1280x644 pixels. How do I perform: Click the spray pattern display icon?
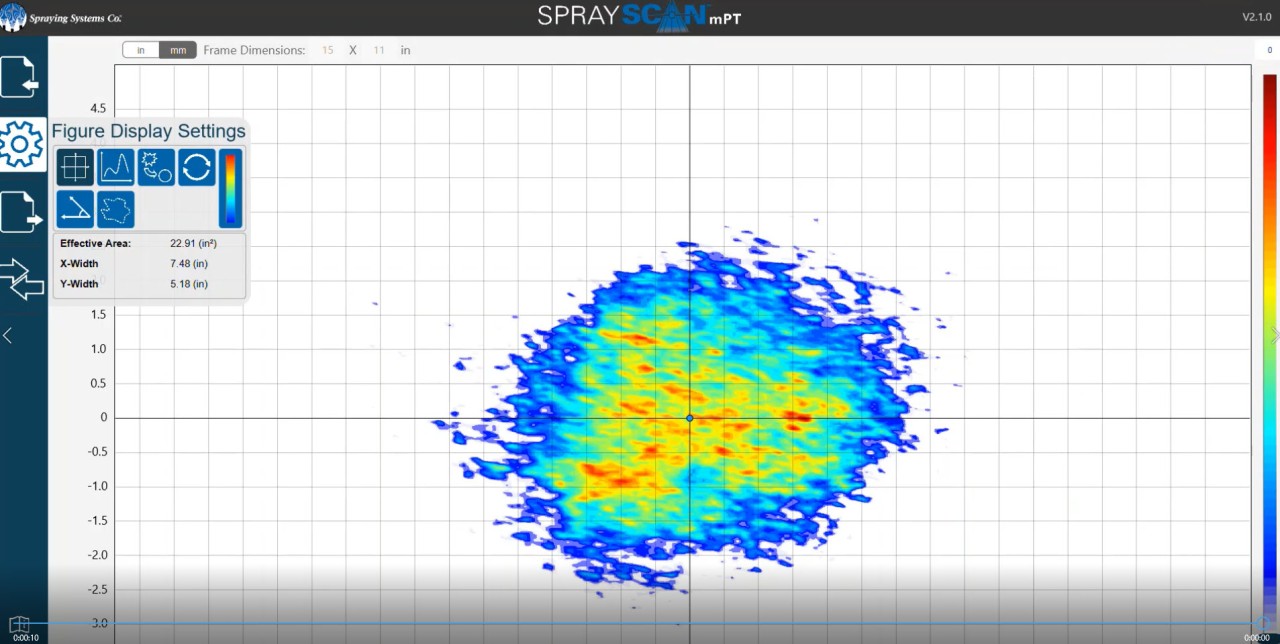156,167
